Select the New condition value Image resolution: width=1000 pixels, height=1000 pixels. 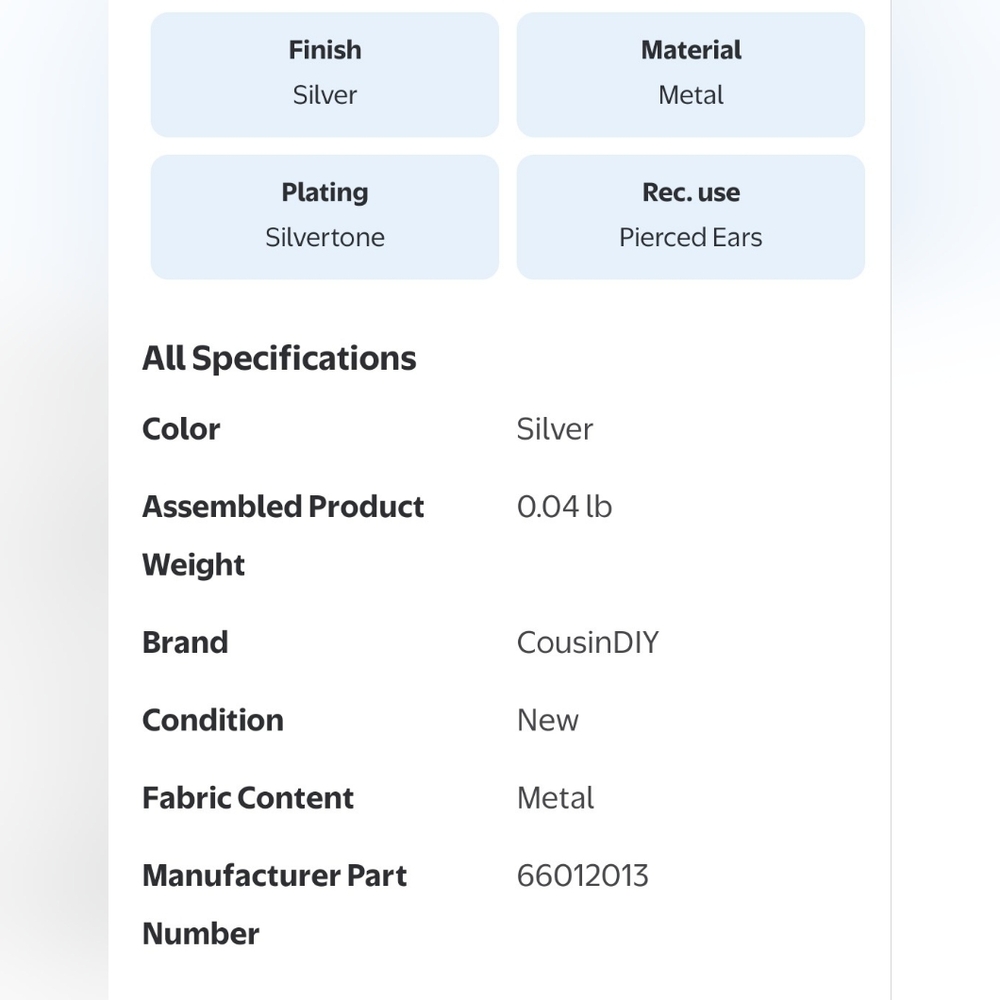coord(548,720)
